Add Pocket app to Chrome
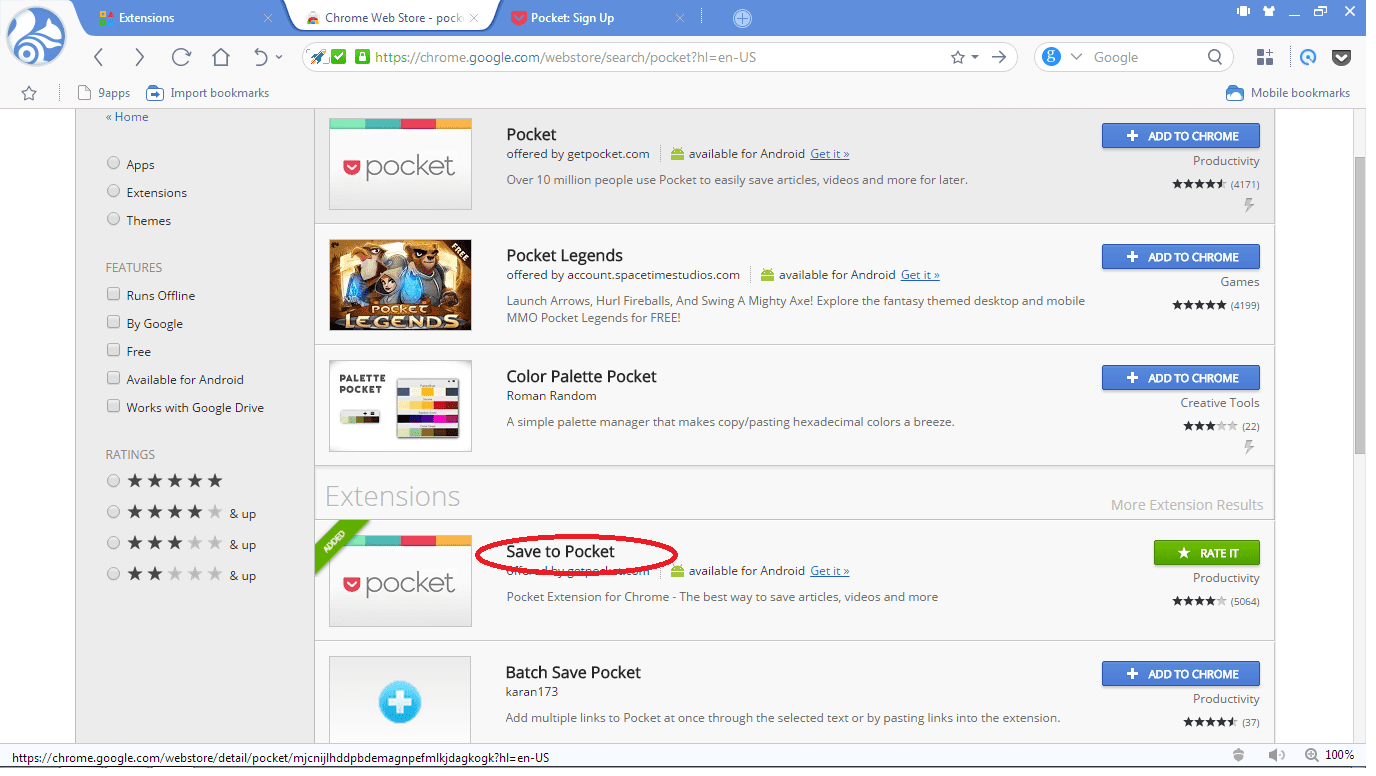This screenshot has height=776, width=1376. click(1181, 136)
